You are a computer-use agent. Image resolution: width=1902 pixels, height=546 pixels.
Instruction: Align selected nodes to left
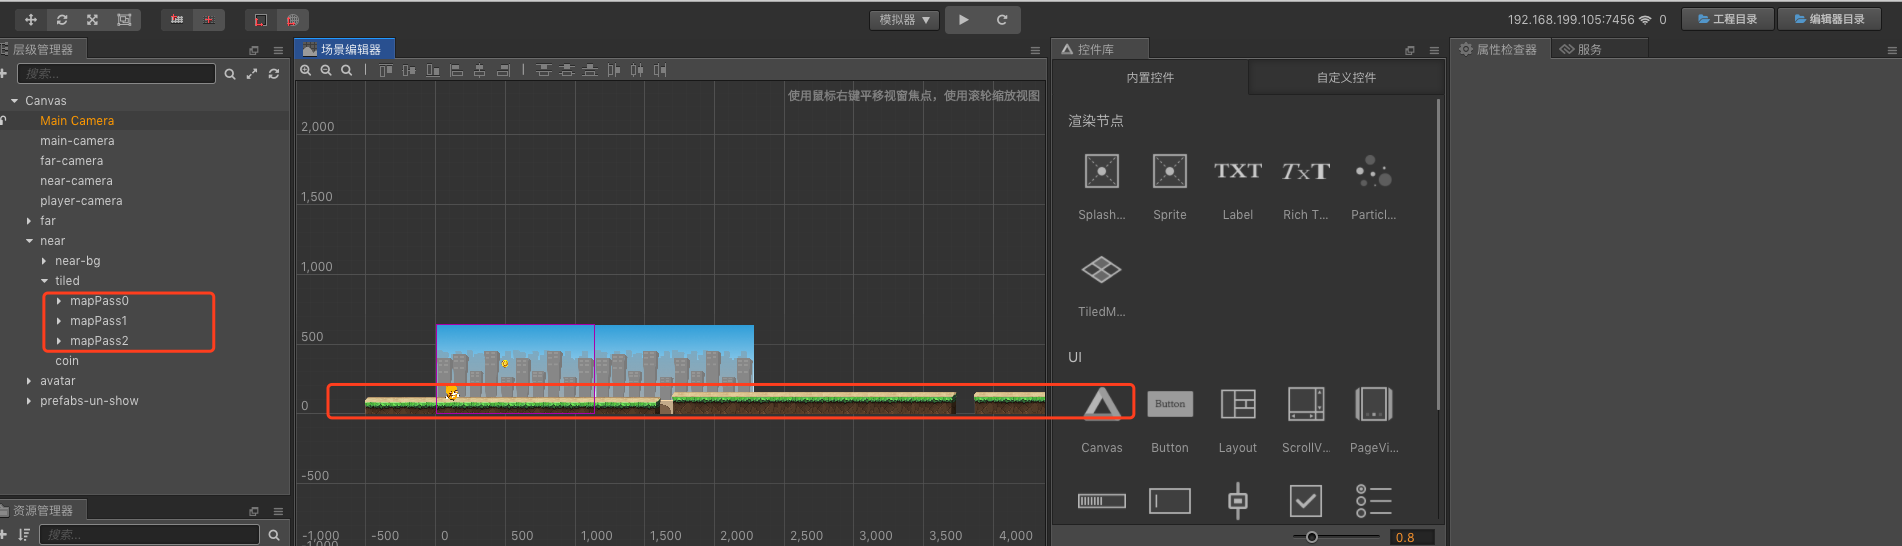456,70
